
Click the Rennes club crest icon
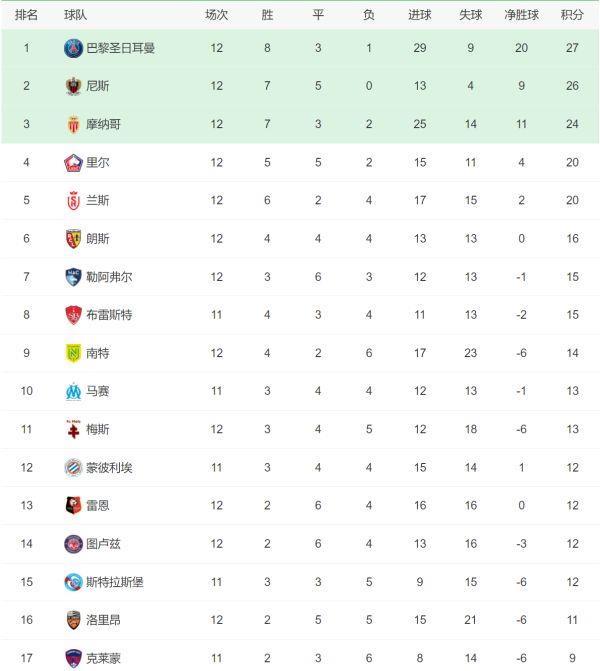(73, 505)
